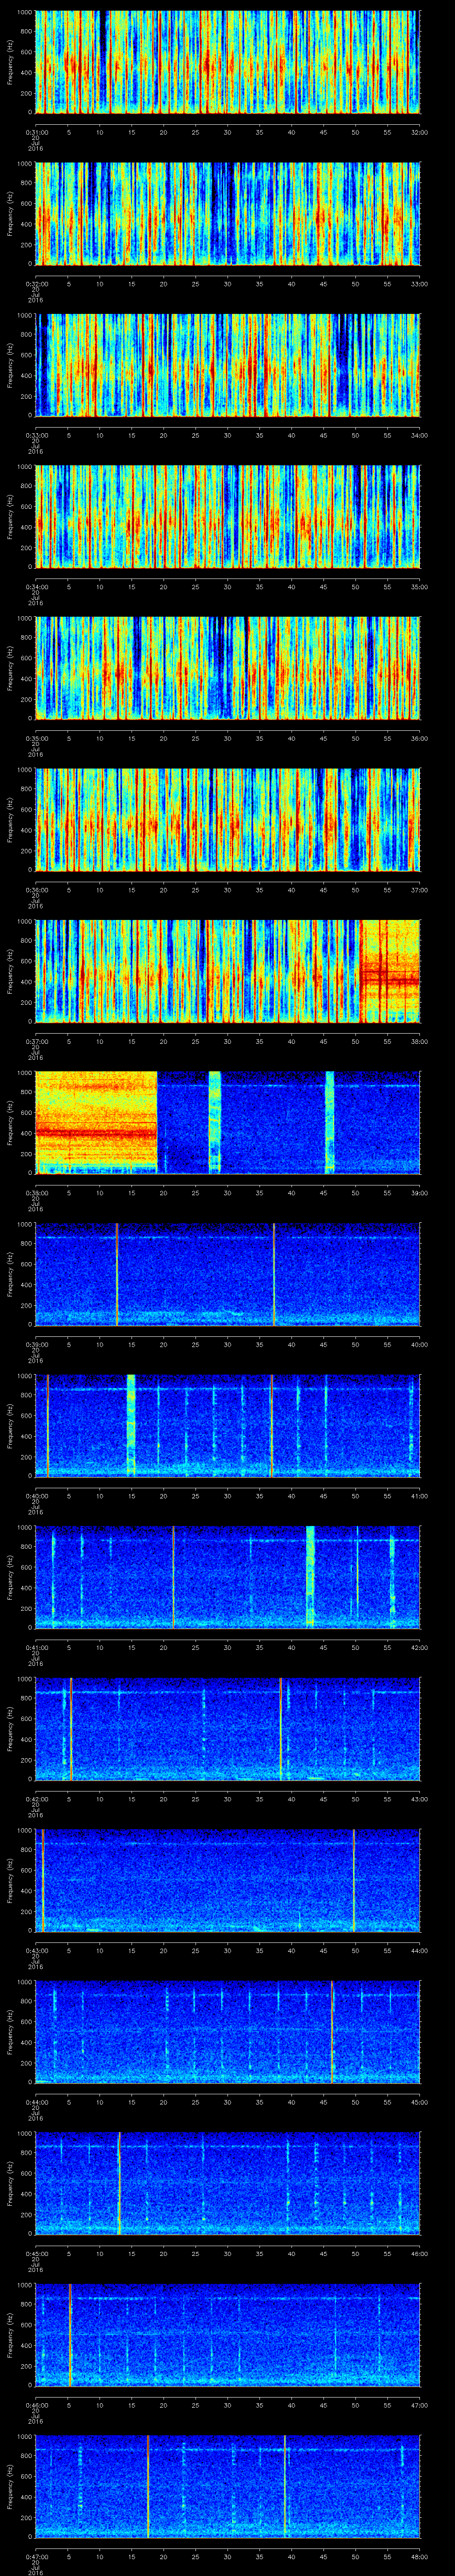The width and height of the screenshot is (455, 2576).
Task: Click the '0:31:00' time axis label
Action: point(36,131)
